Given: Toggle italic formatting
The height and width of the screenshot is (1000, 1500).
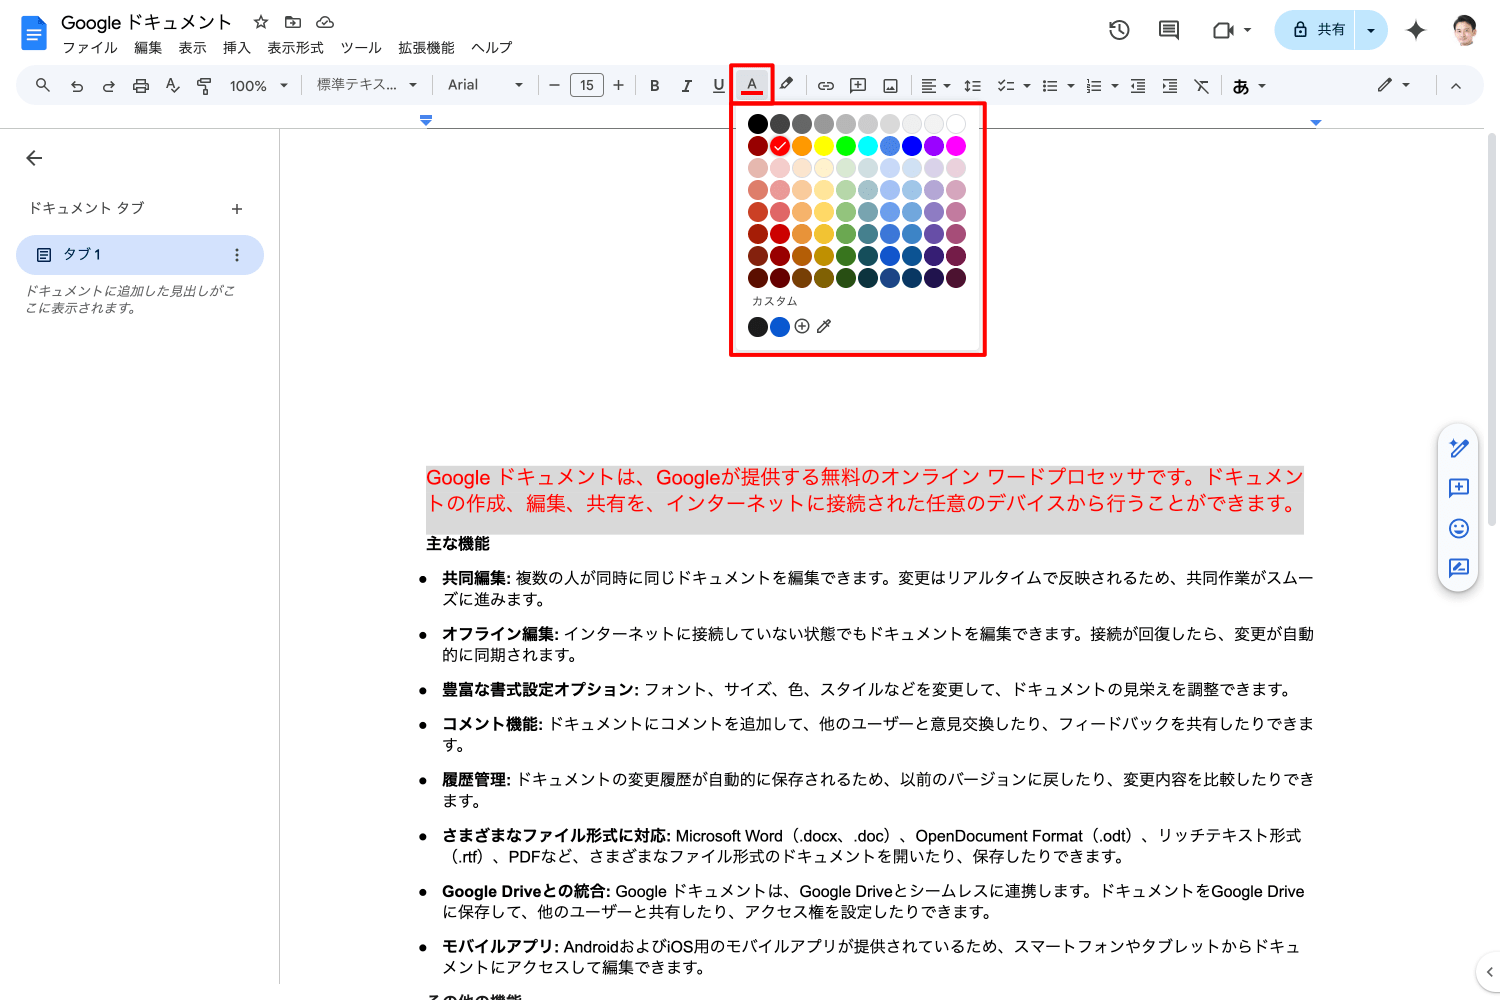Looking at the screenshot, I should [687, 86].
